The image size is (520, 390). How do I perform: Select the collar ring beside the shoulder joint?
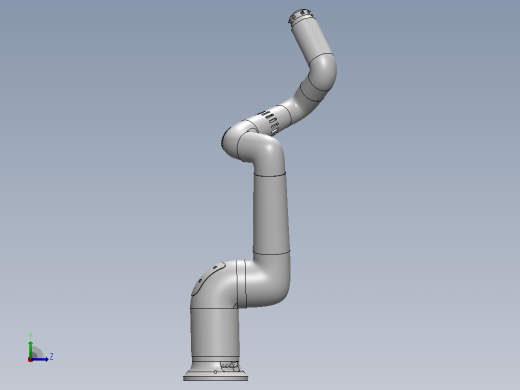pyautogui.click(x=241, y=283)
